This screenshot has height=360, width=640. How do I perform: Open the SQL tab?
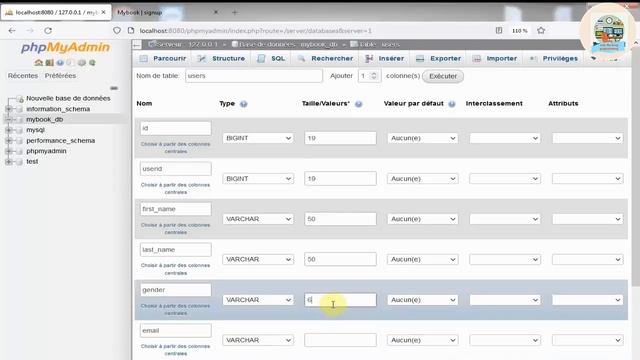271,58
